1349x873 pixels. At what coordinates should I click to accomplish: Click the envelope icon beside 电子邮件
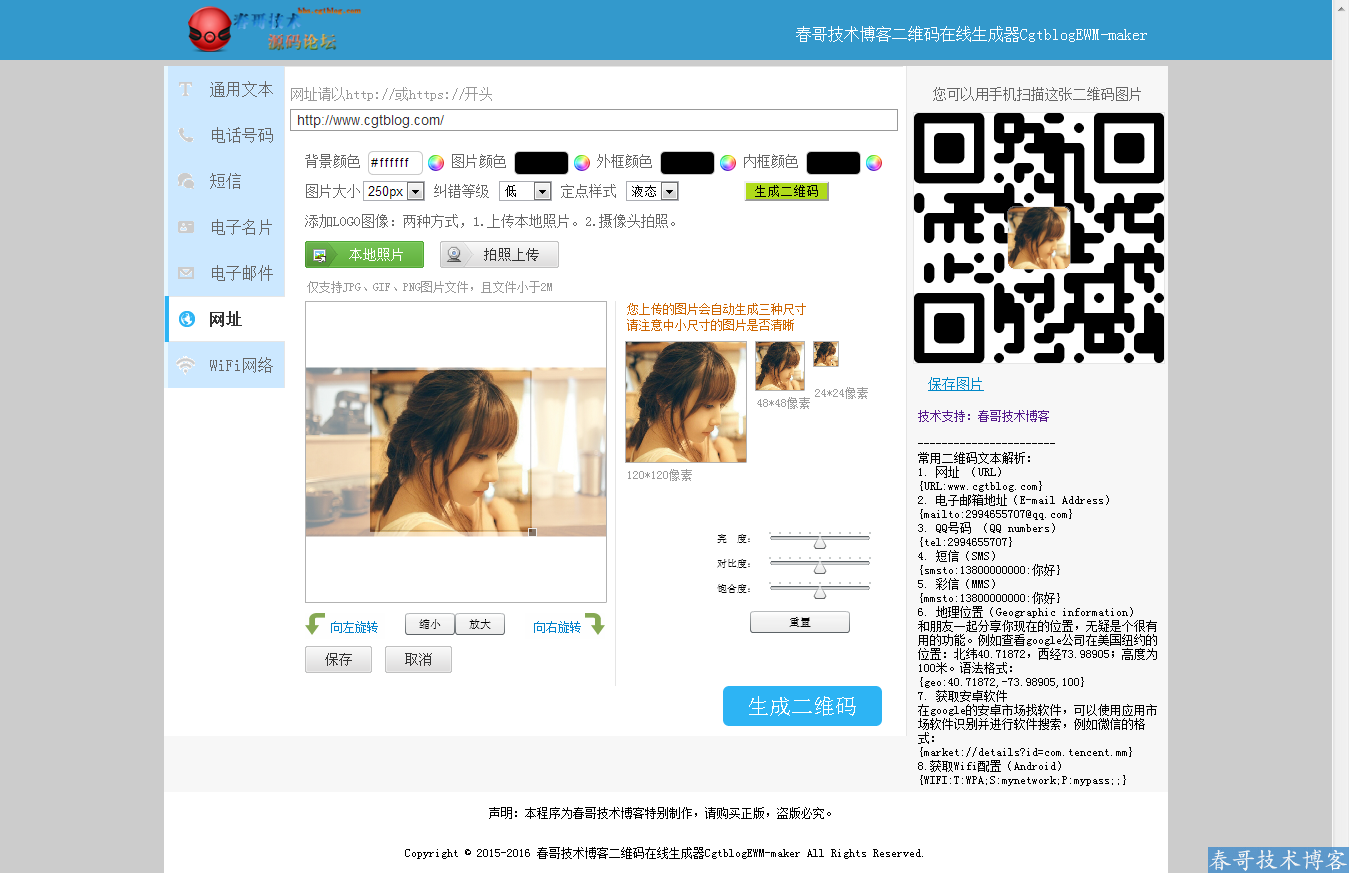186,273
